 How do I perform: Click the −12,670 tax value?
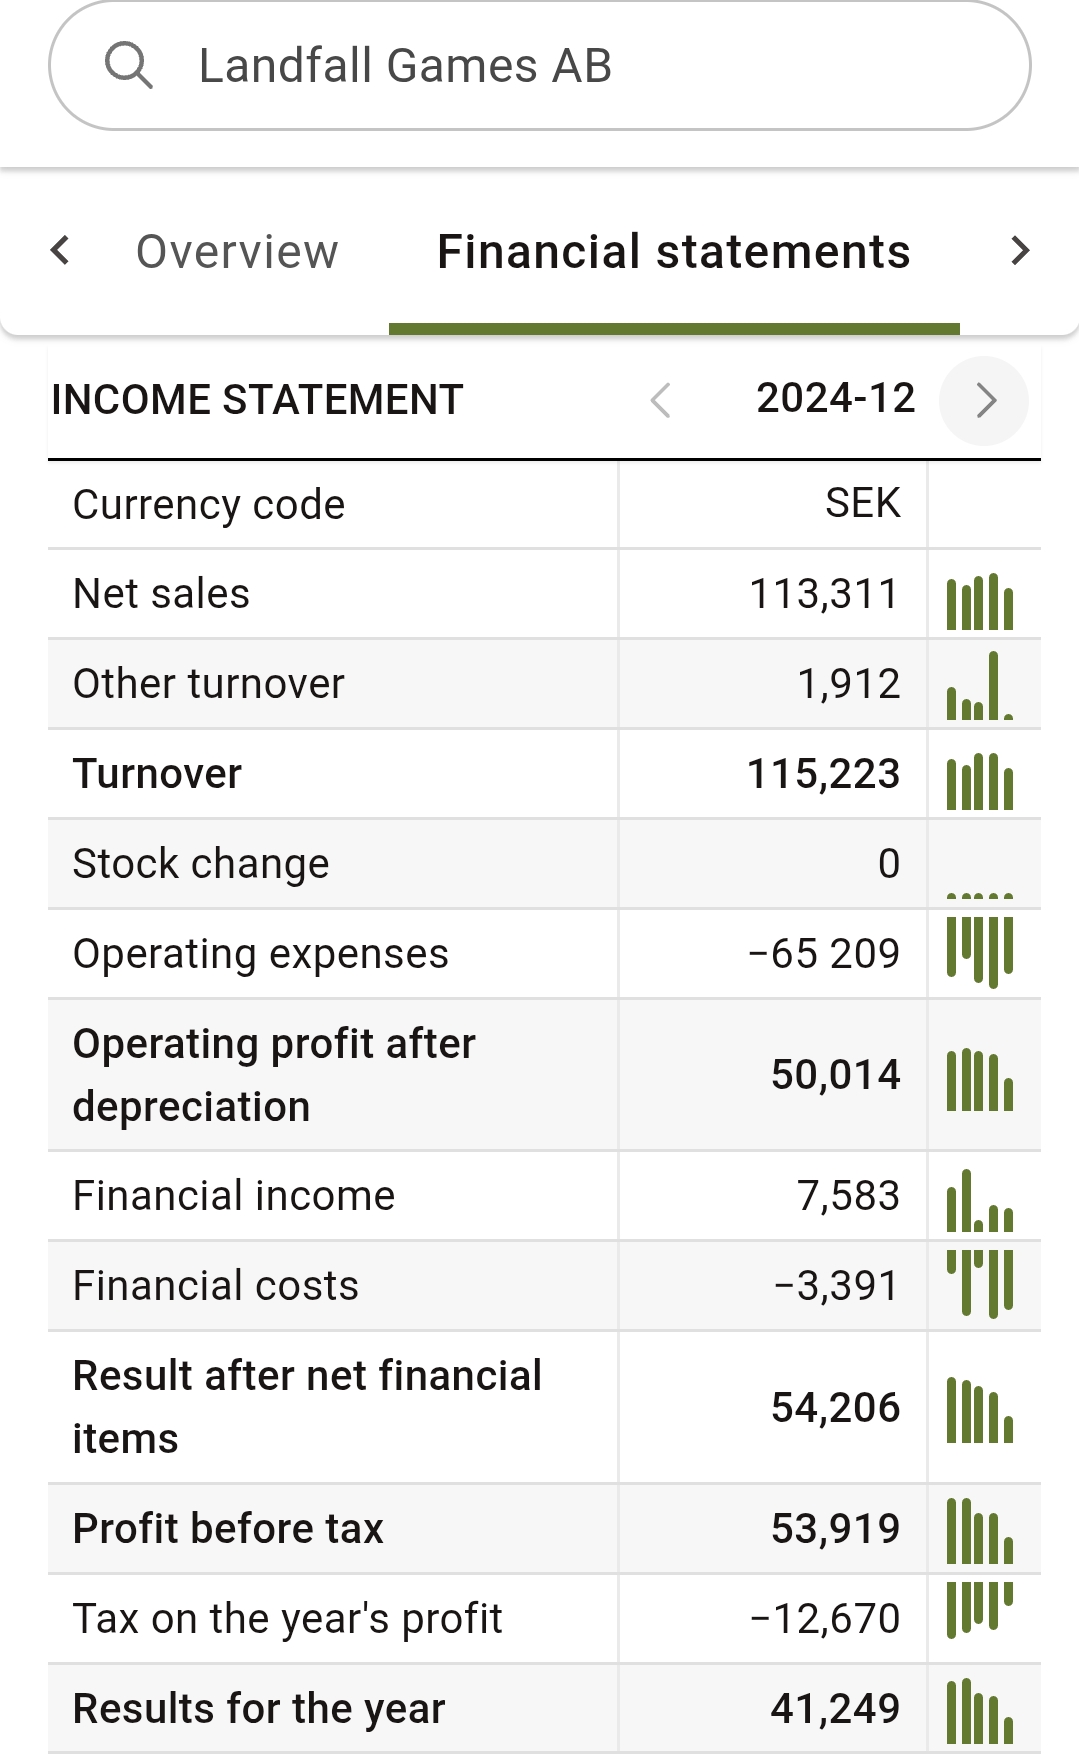point(825,1619)
